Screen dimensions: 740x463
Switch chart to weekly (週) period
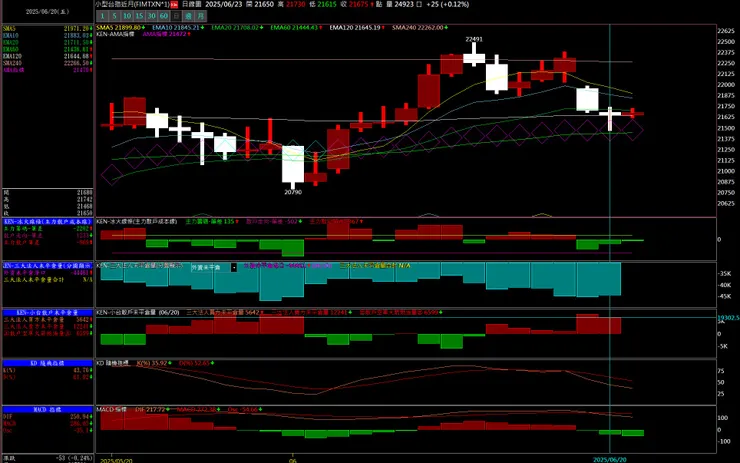pyautogui.click(x=188, y=16)
